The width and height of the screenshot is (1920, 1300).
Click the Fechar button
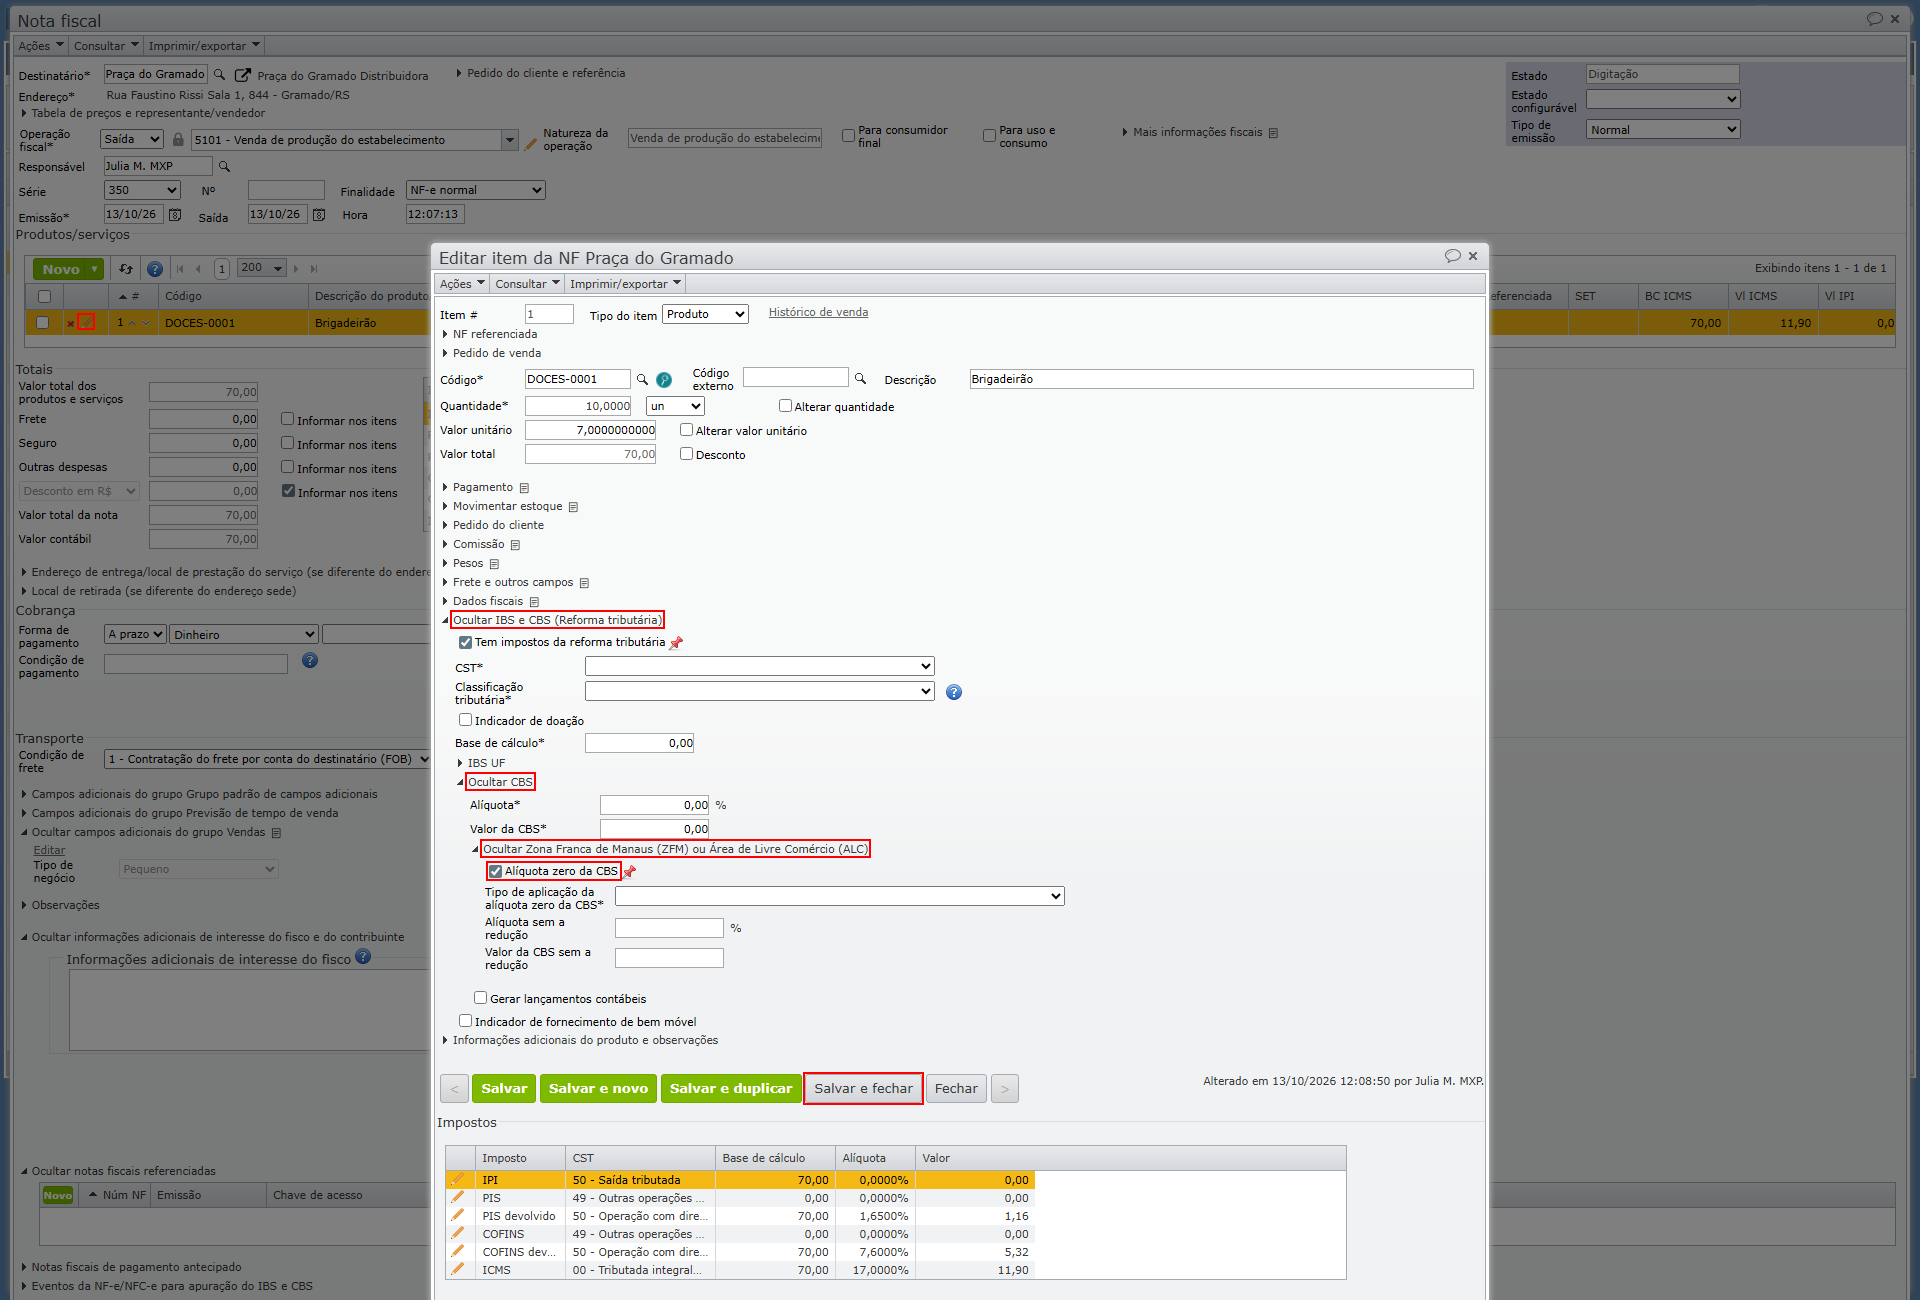(x=956, y=1089)
